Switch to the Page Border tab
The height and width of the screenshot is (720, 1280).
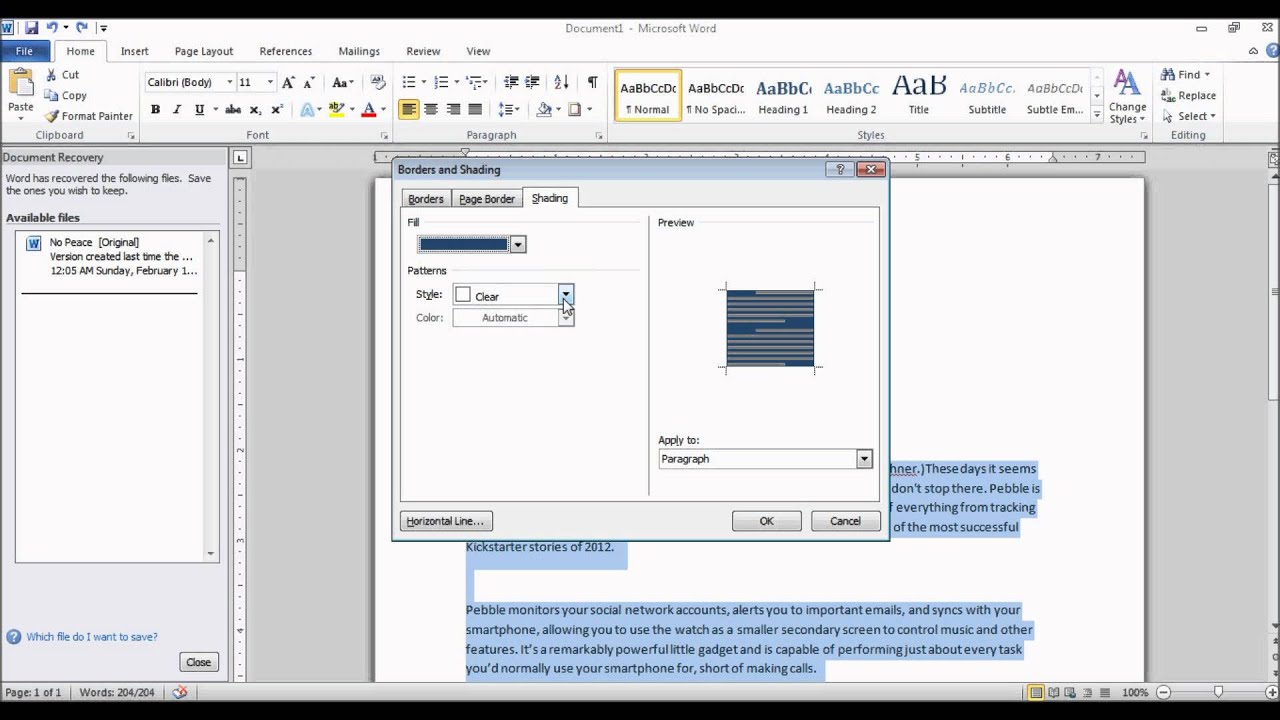(x=487, y=199)
